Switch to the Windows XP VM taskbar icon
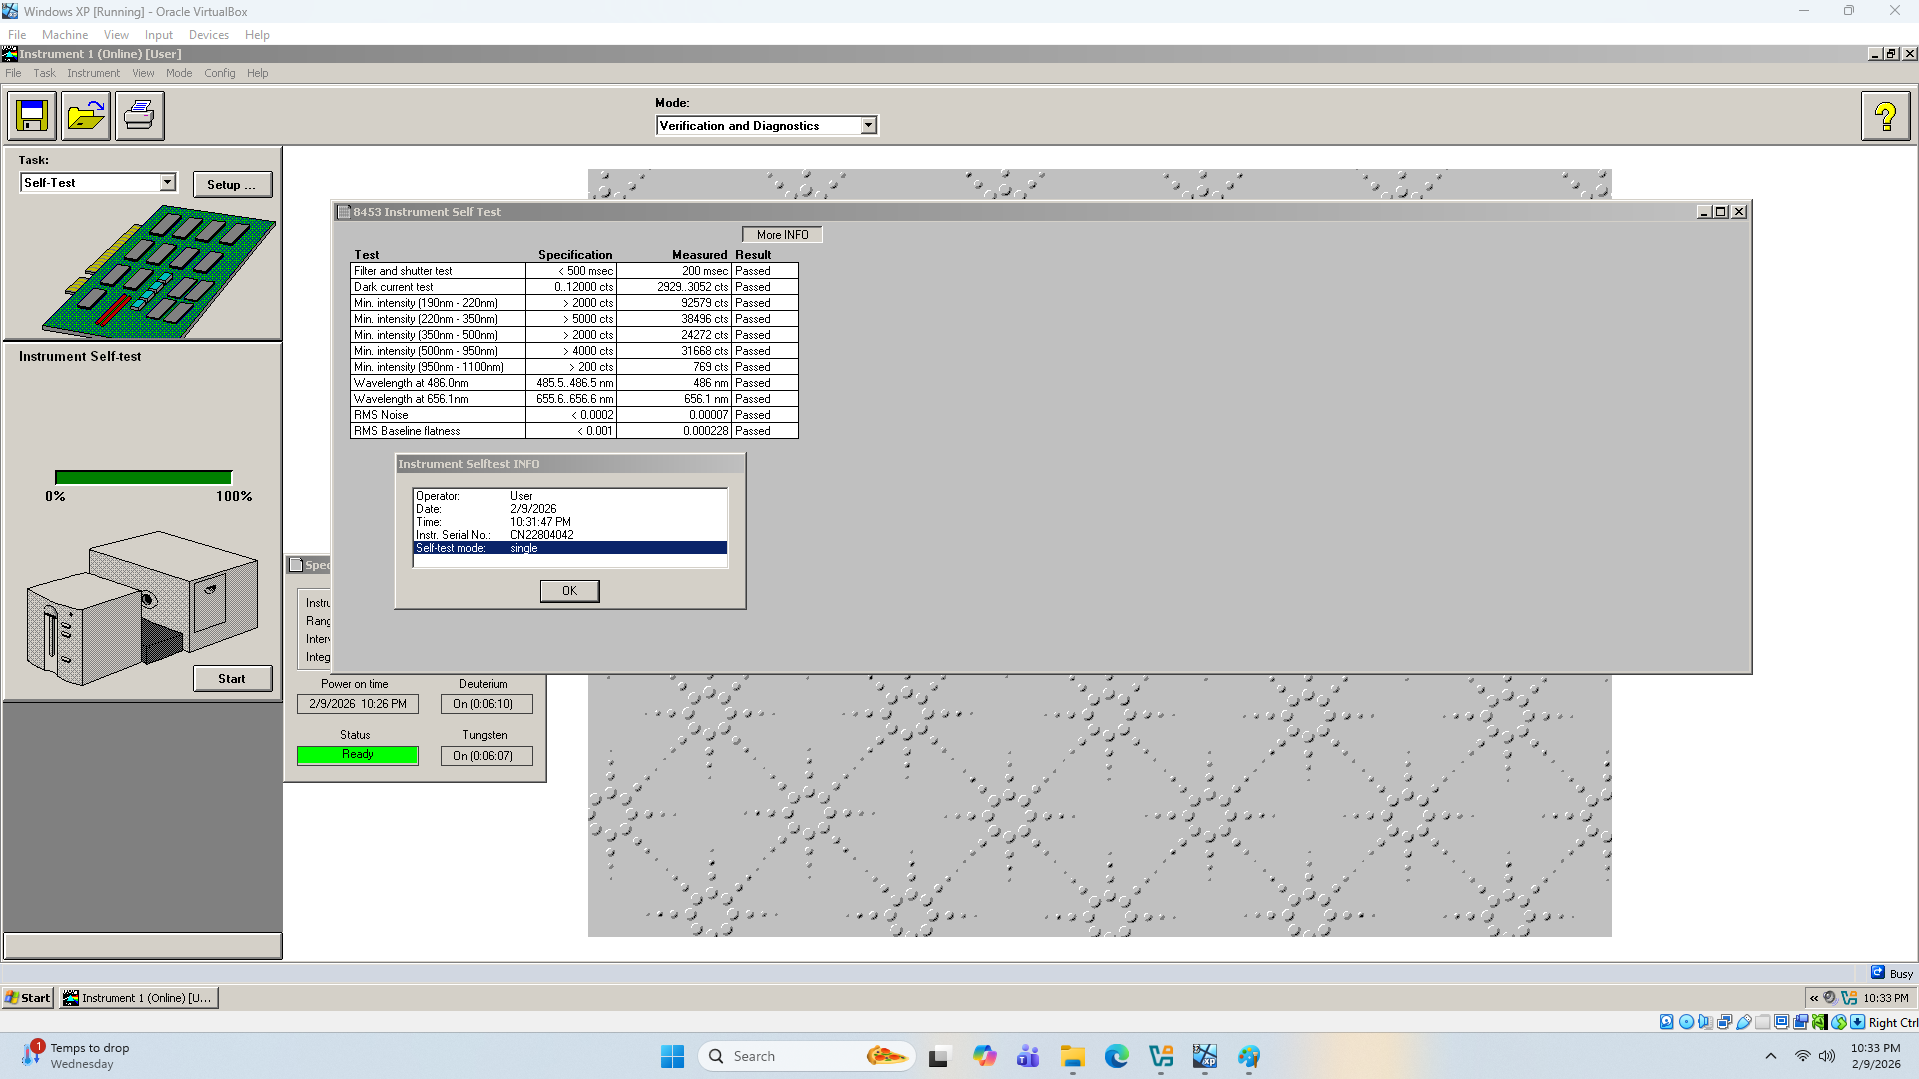The height and width of the screenshot is (1079, 1919). pos(1205,1056)
